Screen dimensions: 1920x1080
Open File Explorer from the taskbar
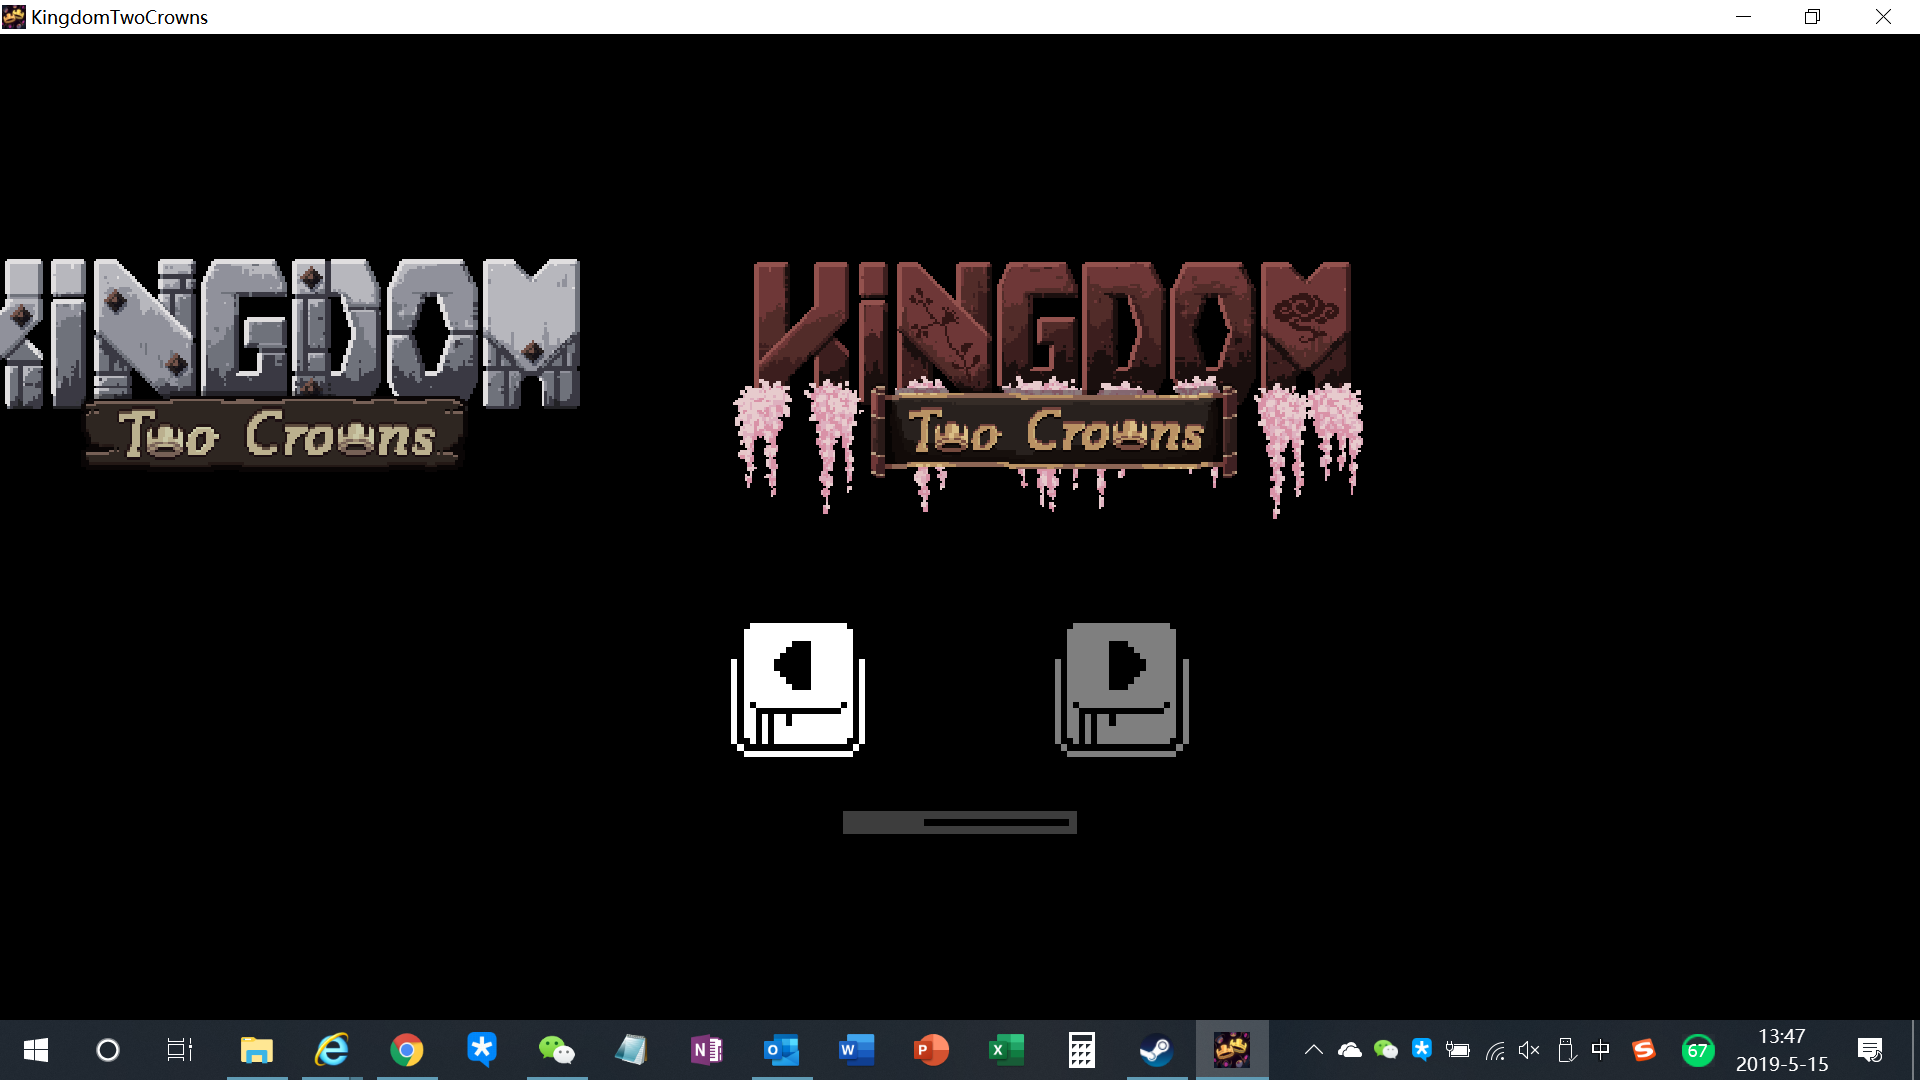tap(257, 1050)
